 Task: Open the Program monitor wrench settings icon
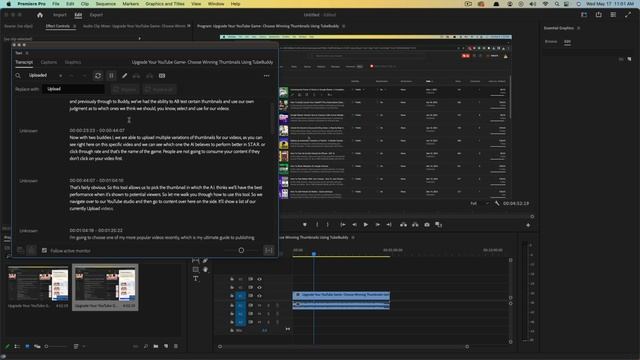[497, 203]
